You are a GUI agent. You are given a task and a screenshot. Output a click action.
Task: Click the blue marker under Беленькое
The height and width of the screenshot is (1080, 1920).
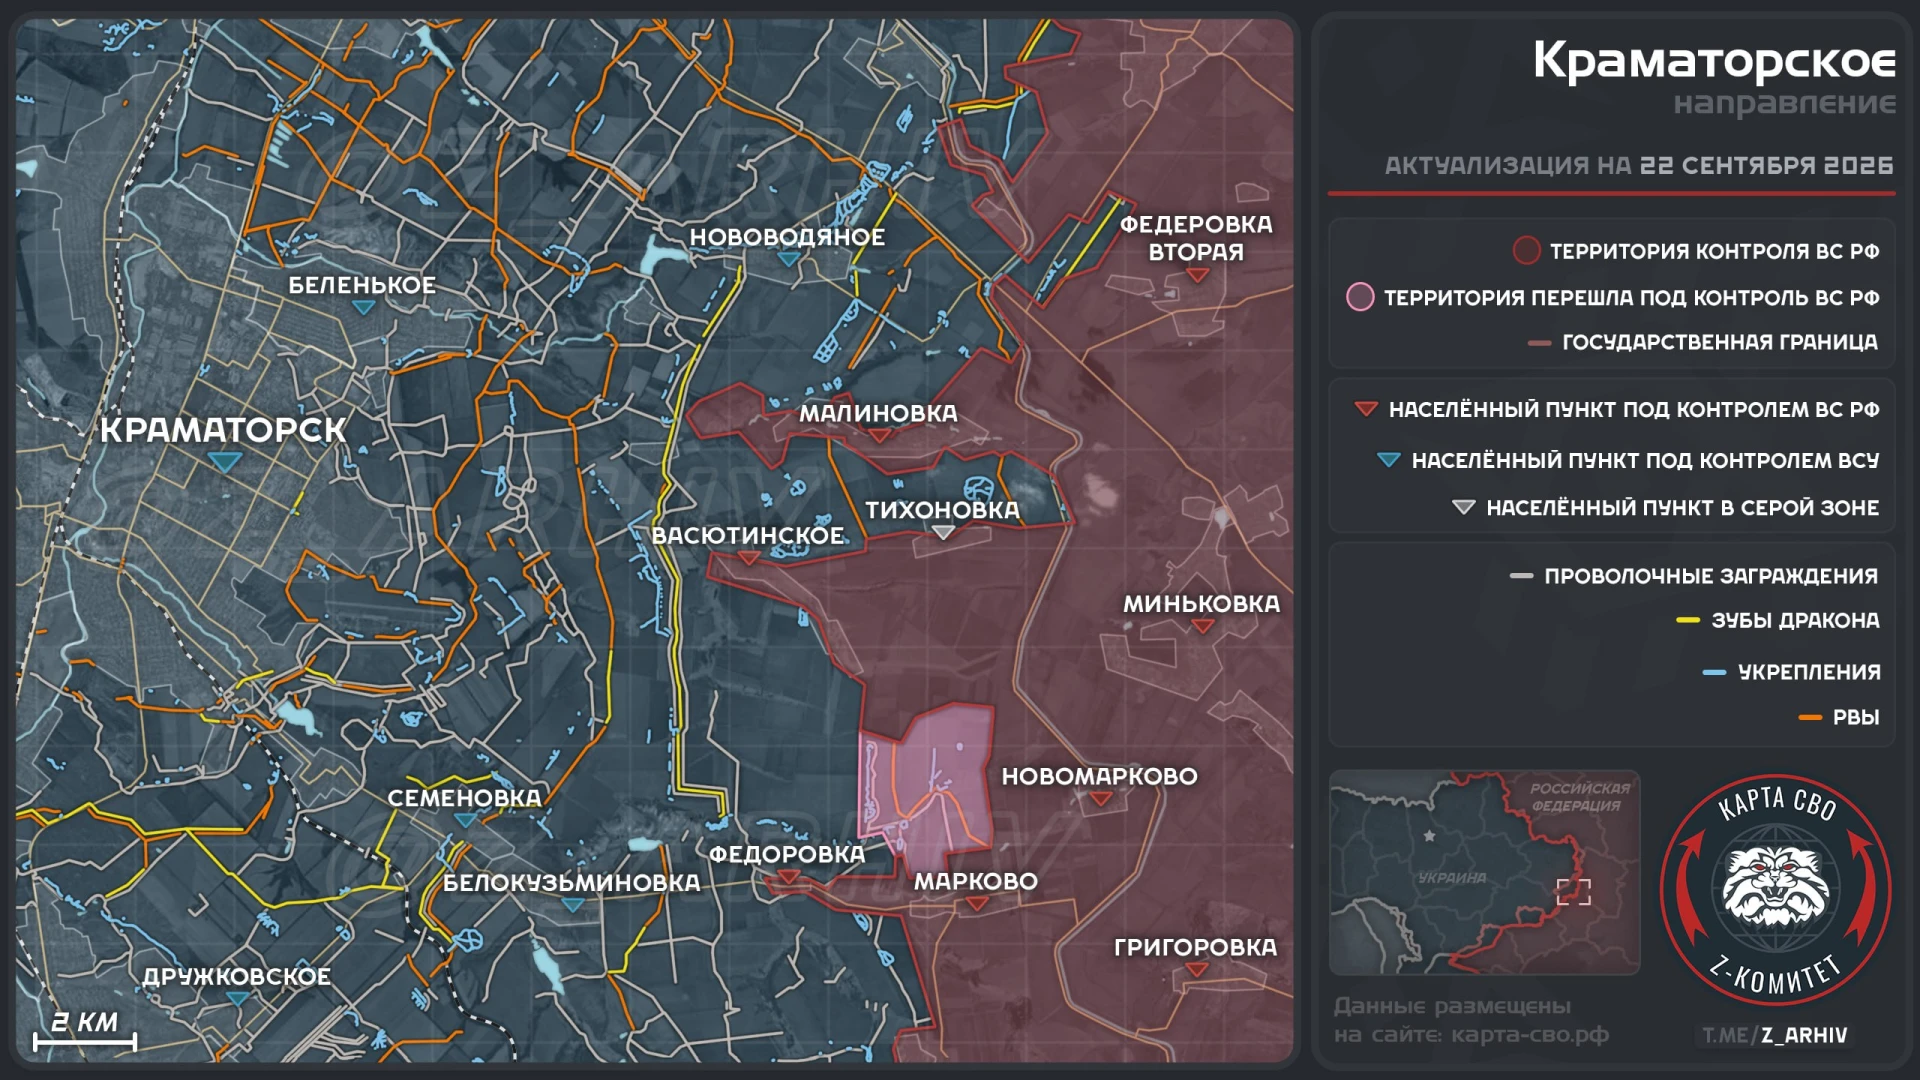coord(364,308)
